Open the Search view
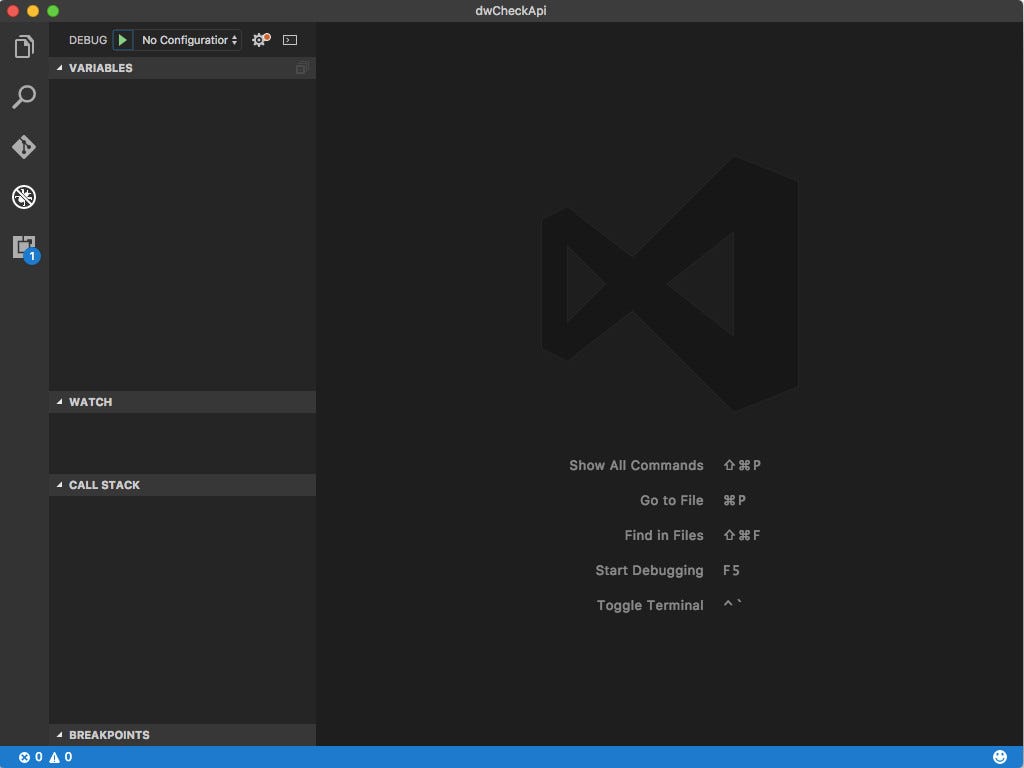This screenshot has height=768, width=1024. (x=24, y=97)
